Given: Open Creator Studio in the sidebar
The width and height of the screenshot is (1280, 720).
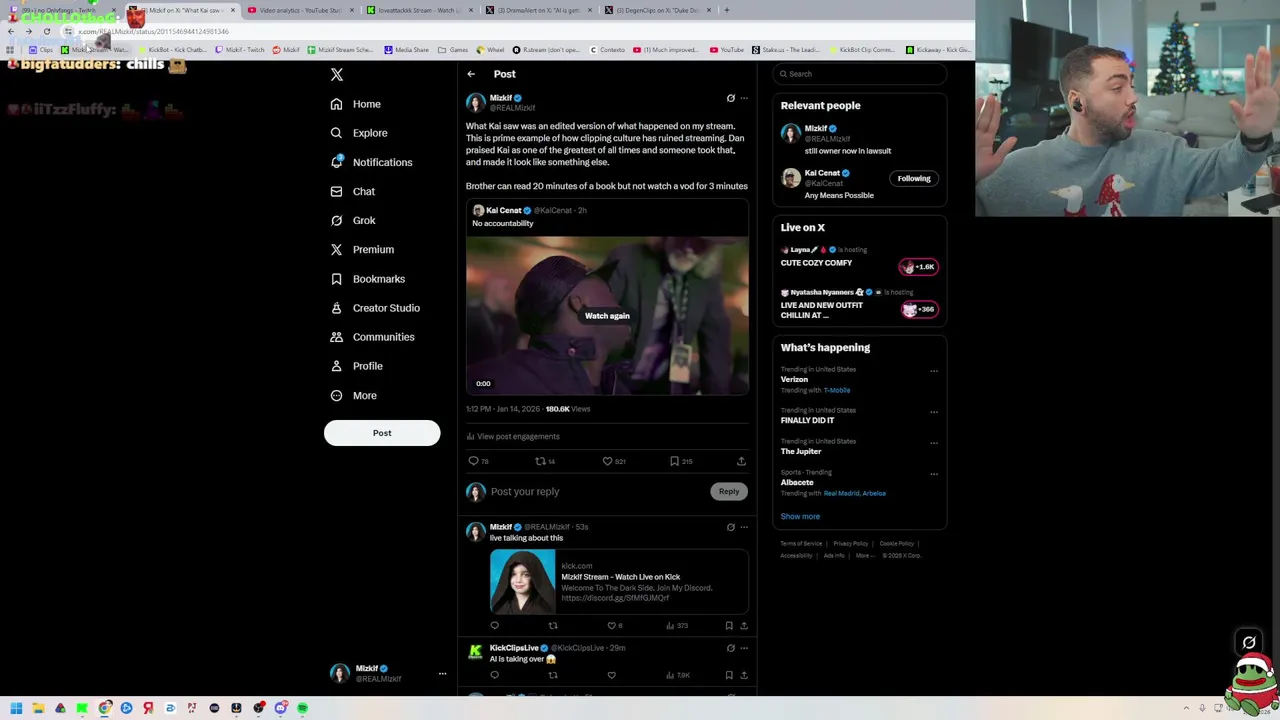Looking at the screenshot, I should tap(375, 308).
